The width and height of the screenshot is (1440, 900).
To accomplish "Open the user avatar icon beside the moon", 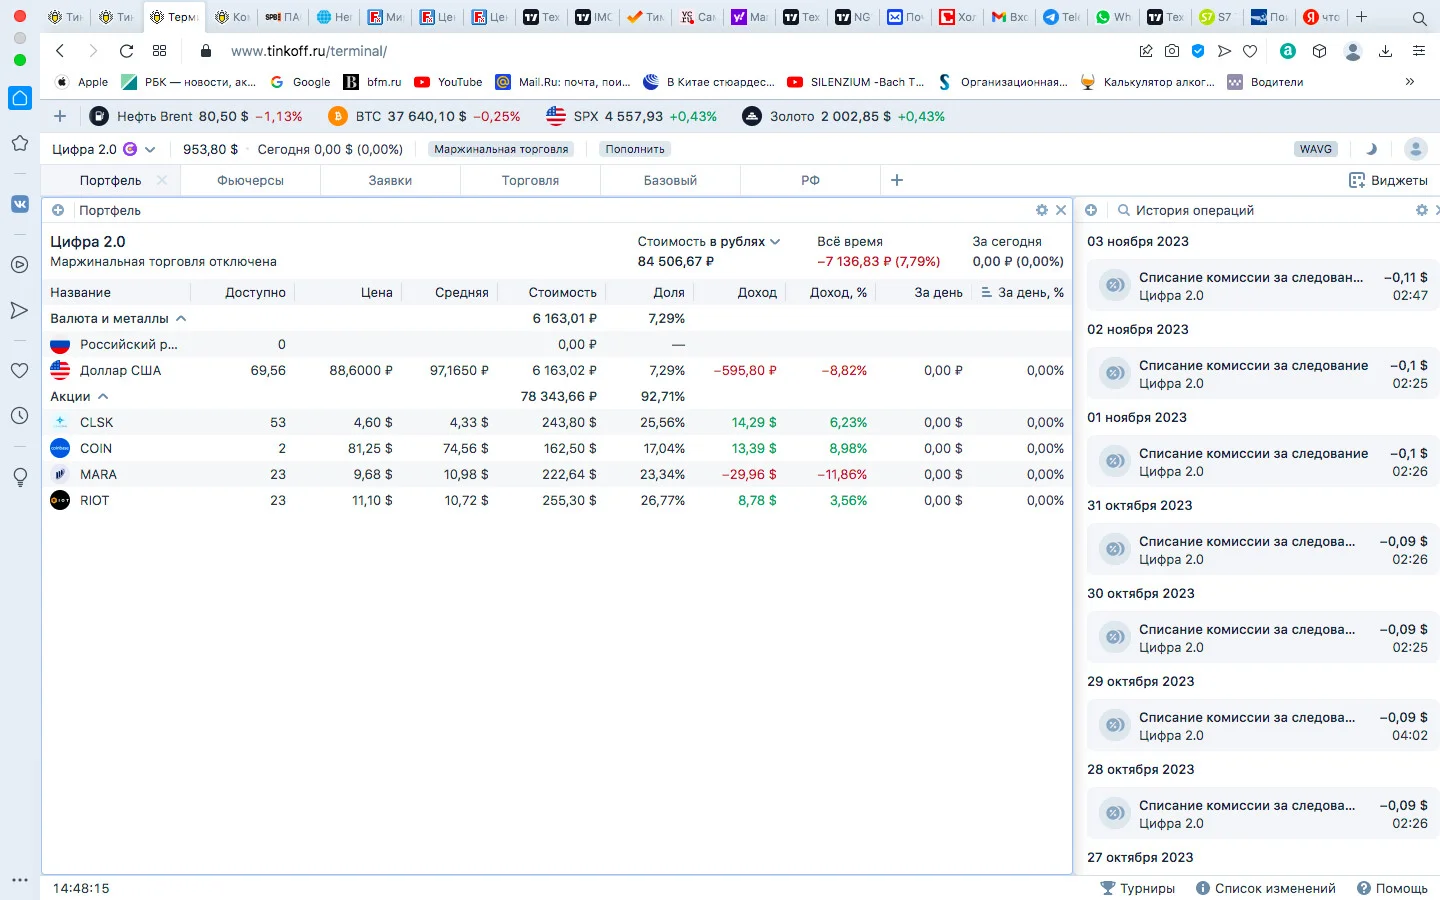I will [1416, 149].
